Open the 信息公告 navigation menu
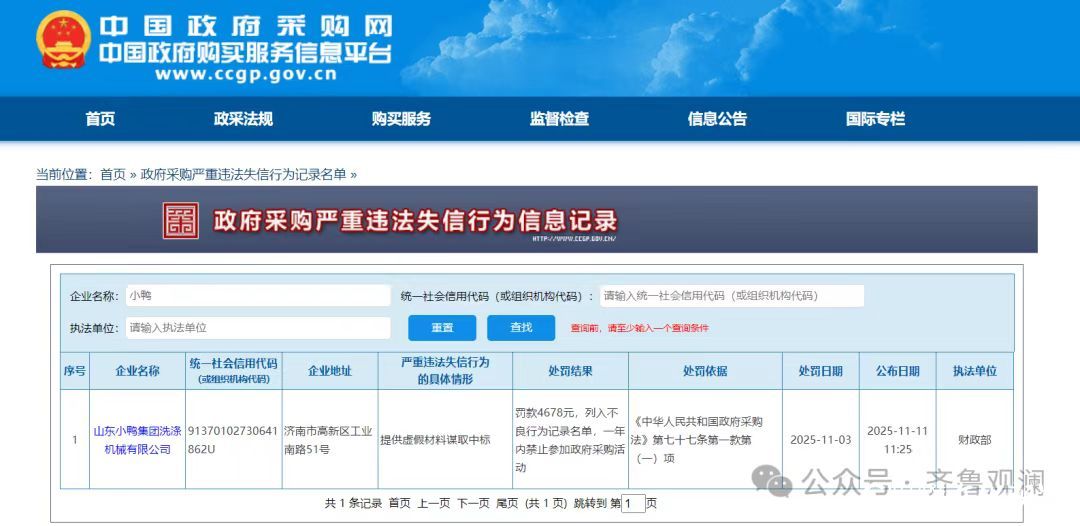The width and height of the screenshot is (1080, 526). pyautogui.click(x=717, y=119)
